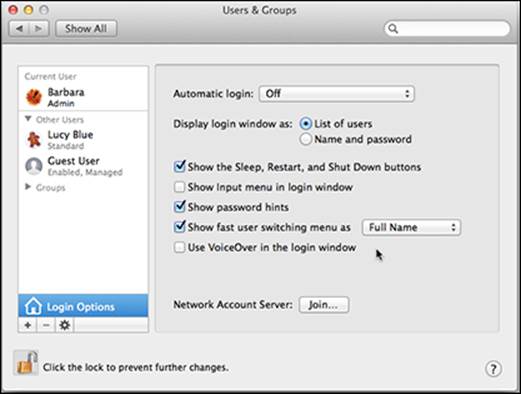
Task: Expand the Groups disclosure triangle
Action: point(28,187)
